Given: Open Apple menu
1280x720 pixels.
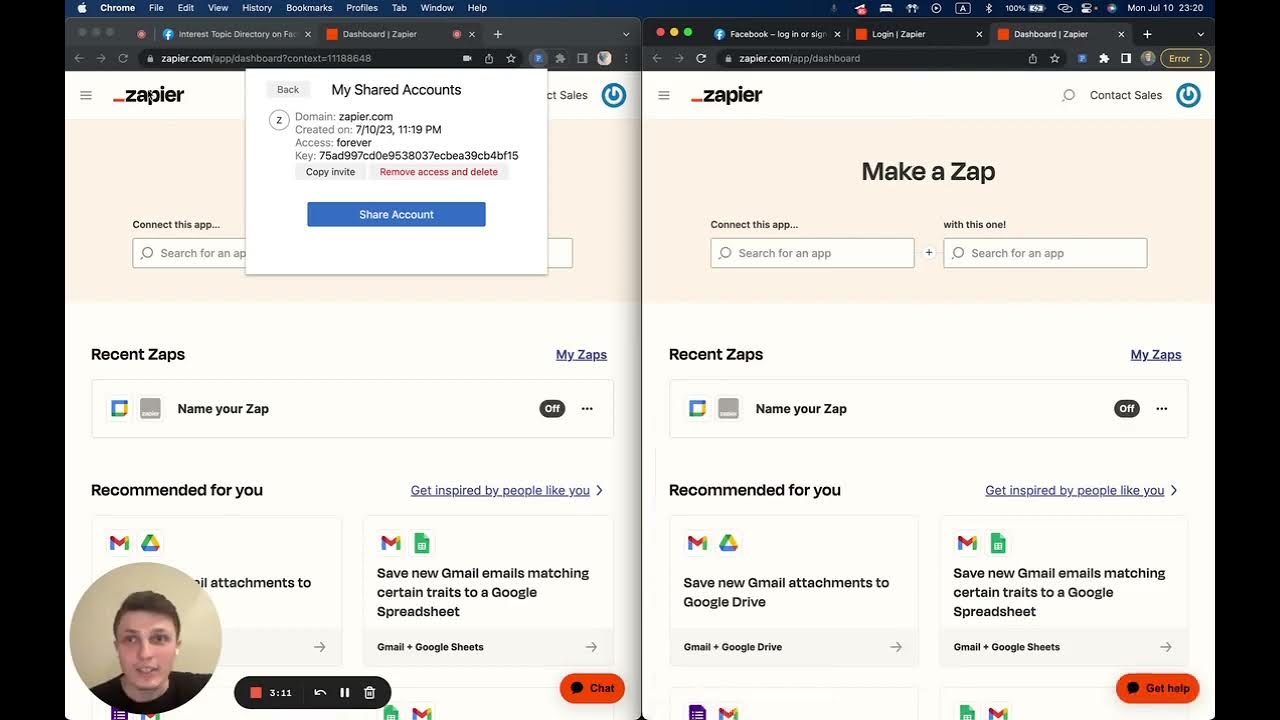Looking at the screenshot, I should click(82, 8).
